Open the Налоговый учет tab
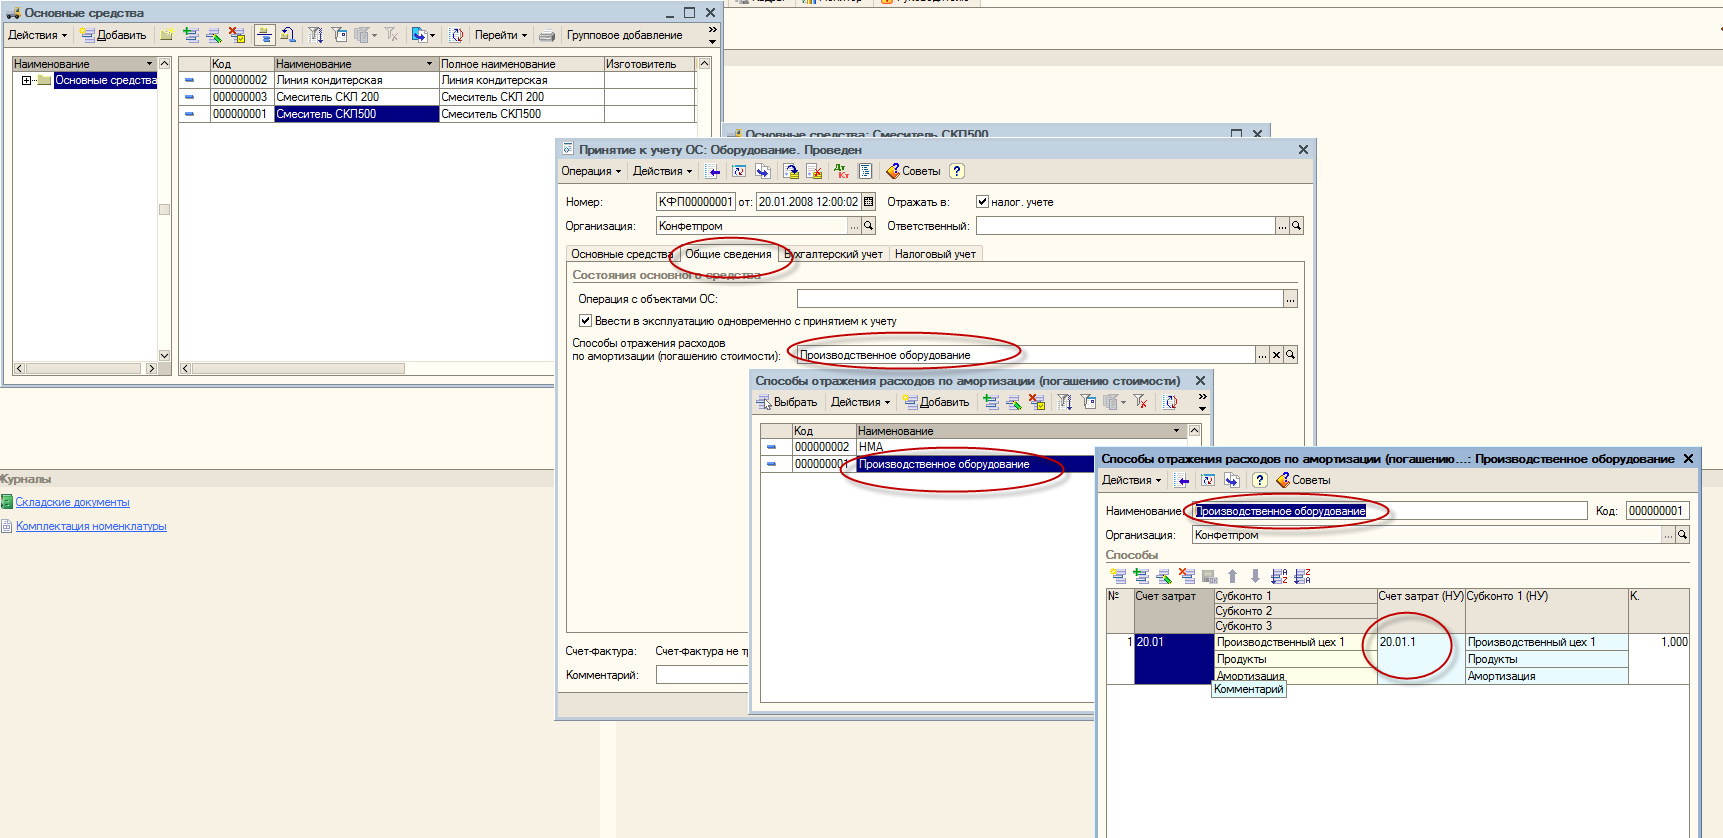This screenshot has height=838, width=1723. coord(935,254)
